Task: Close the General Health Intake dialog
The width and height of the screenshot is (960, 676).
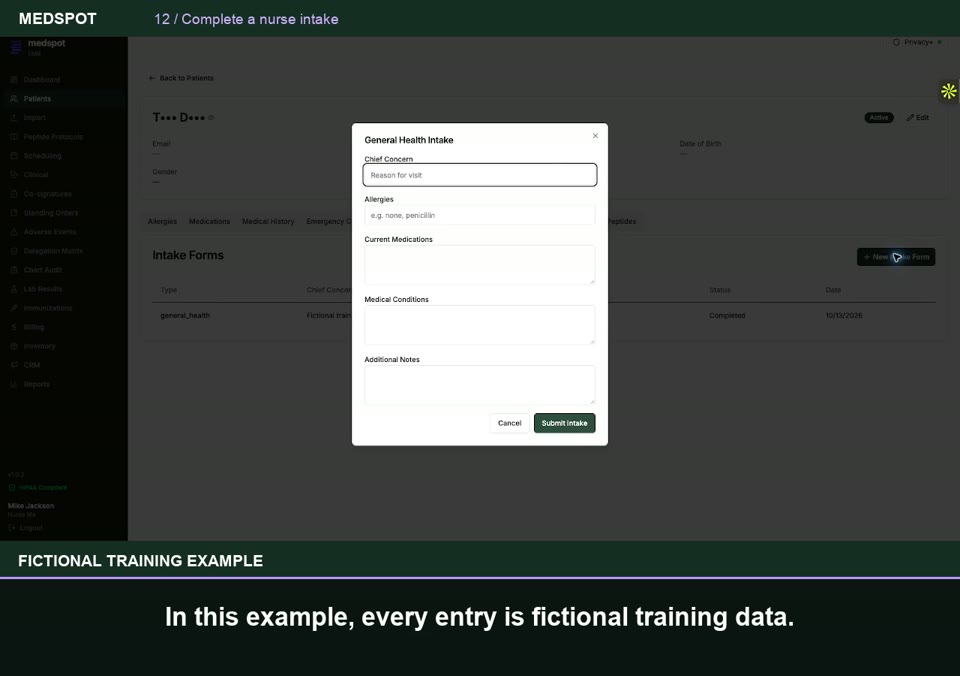Action: pos(595,136)
